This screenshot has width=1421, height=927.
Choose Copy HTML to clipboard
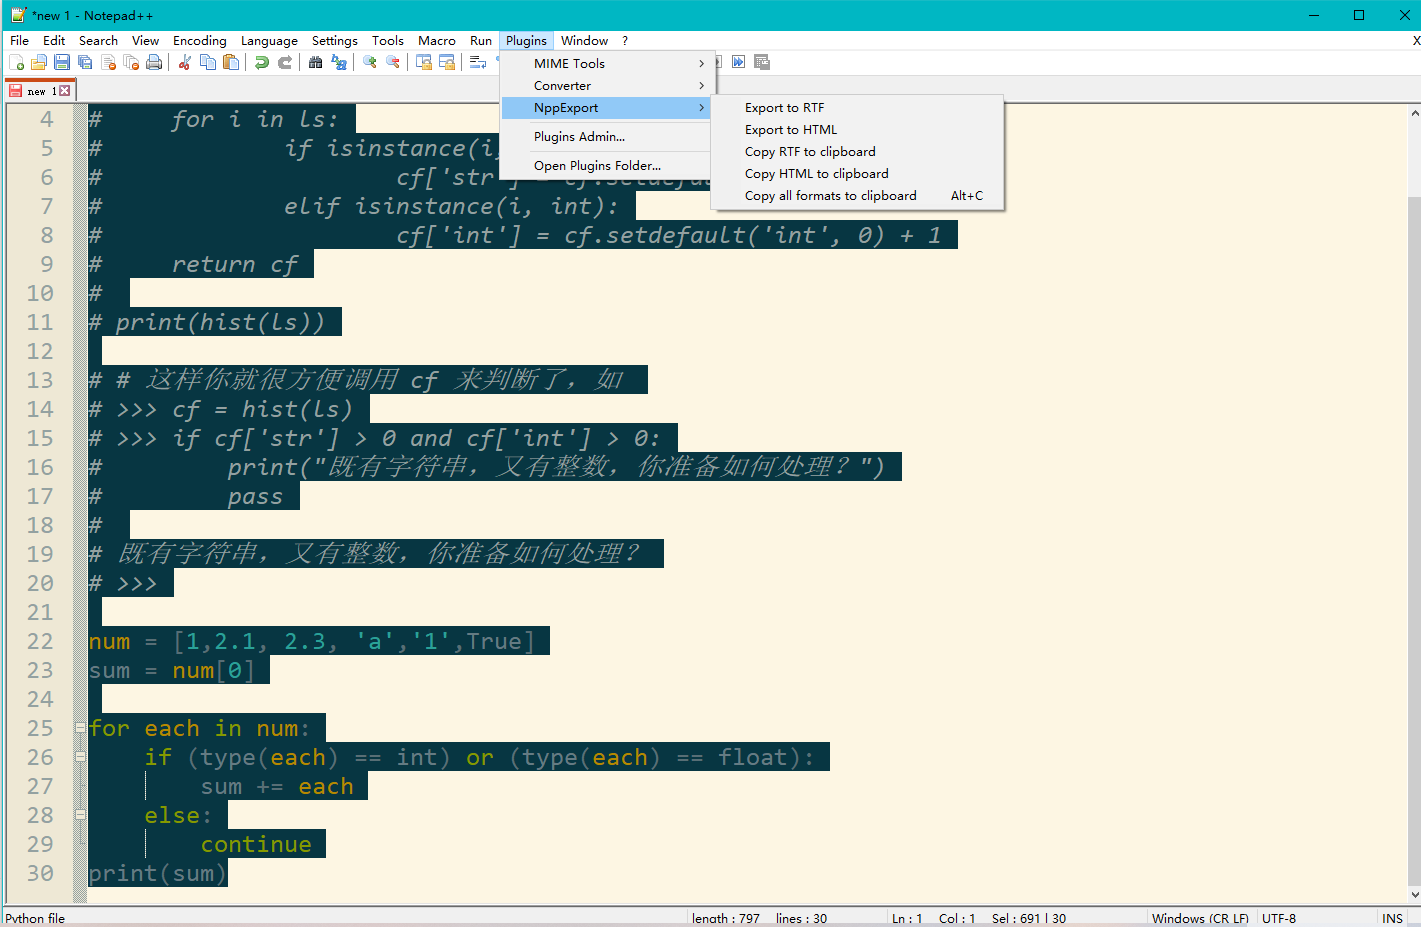pos(857,173)
